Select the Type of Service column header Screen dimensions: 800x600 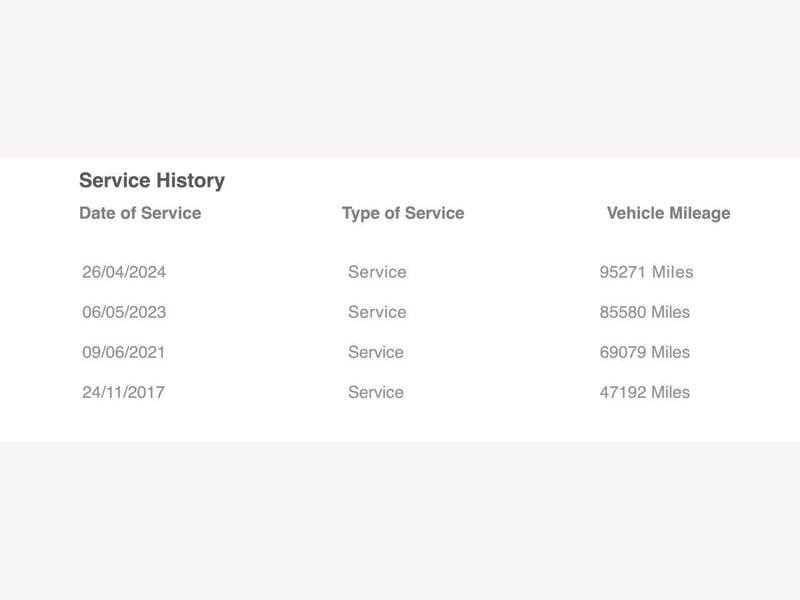403,213
